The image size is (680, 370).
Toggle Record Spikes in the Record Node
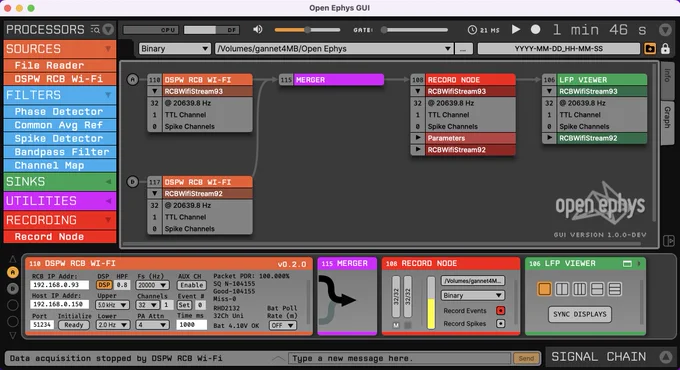point(500,324)
